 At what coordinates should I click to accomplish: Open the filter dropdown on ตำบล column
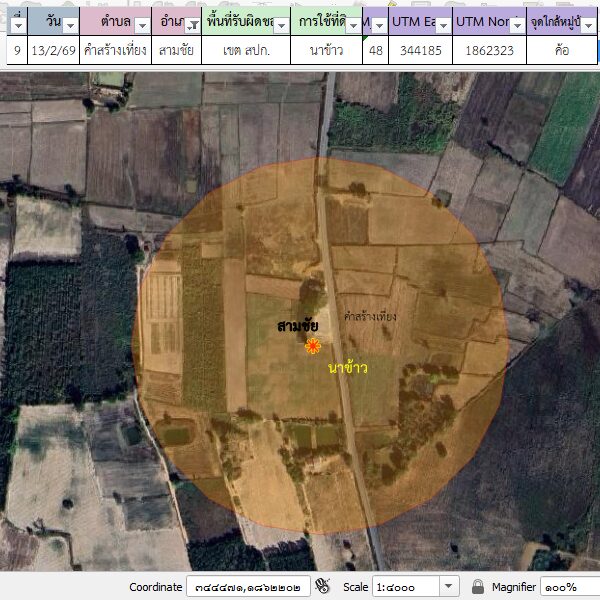pos(142,26)
